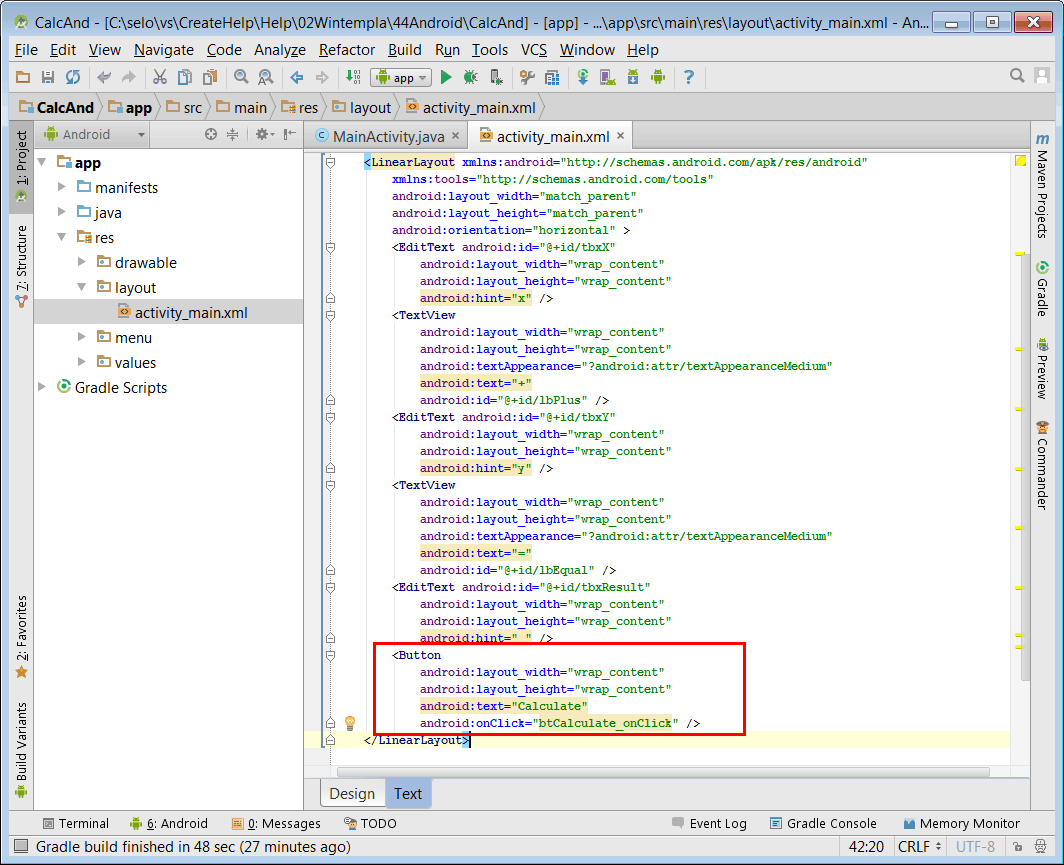Open the Gradle Console panel
Screen dimensions: 1064x865
pos(823,824)
